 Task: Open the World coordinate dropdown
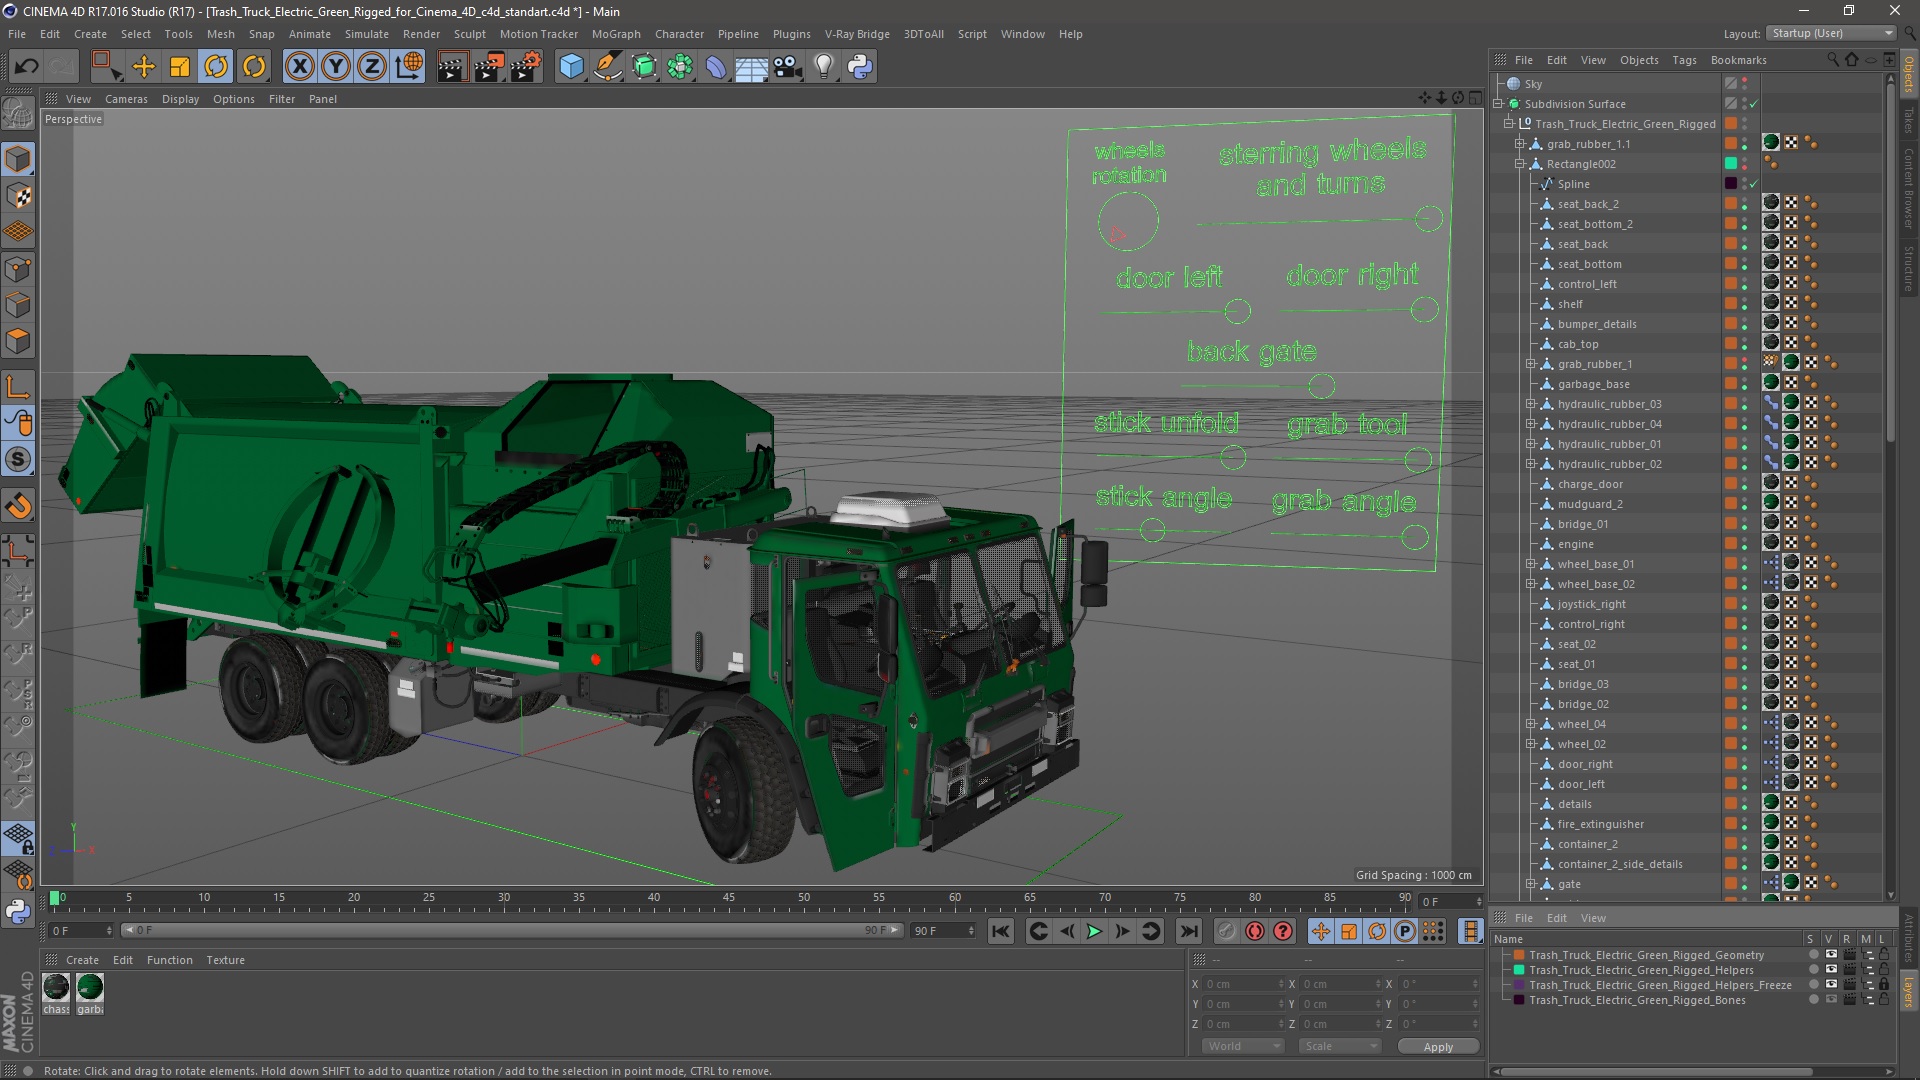click(x=1243, y=1046)
